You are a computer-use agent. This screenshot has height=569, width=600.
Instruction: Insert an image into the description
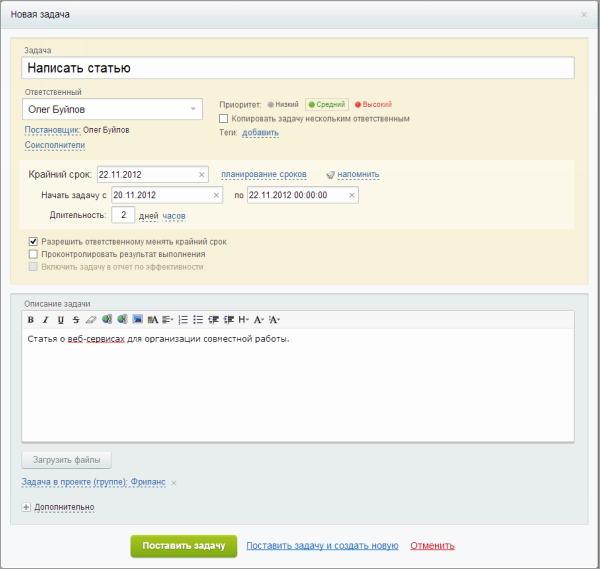tap(137, 320)
